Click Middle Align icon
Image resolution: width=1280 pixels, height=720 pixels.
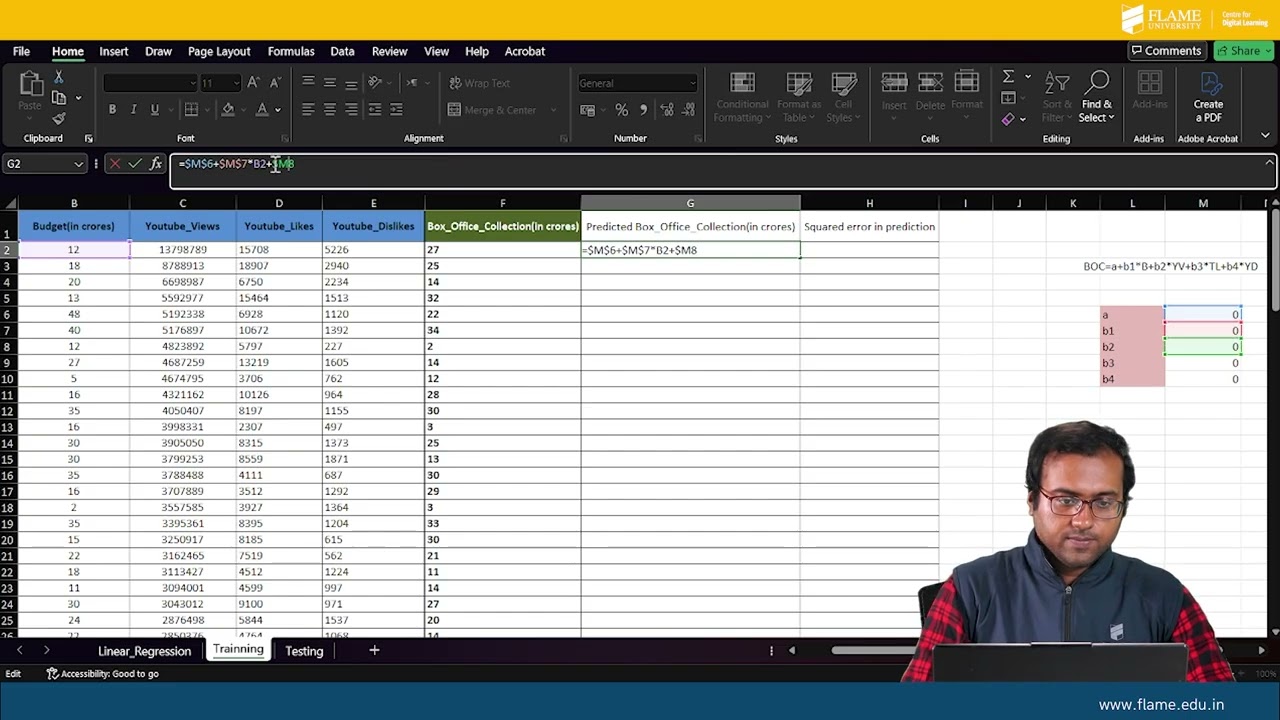(x=330, y=83)
